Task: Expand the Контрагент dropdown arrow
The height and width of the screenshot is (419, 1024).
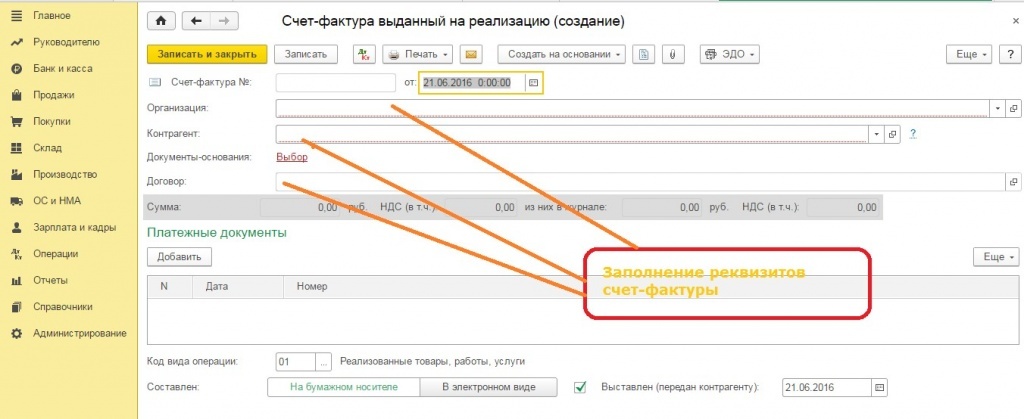Action: [876, 134]
